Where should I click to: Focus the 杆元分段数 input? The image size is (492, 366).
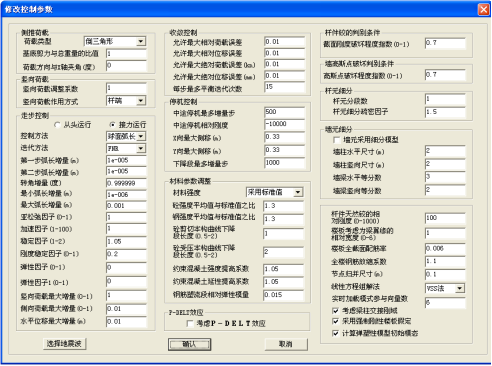pyautogui.click(x=445, y=100)
